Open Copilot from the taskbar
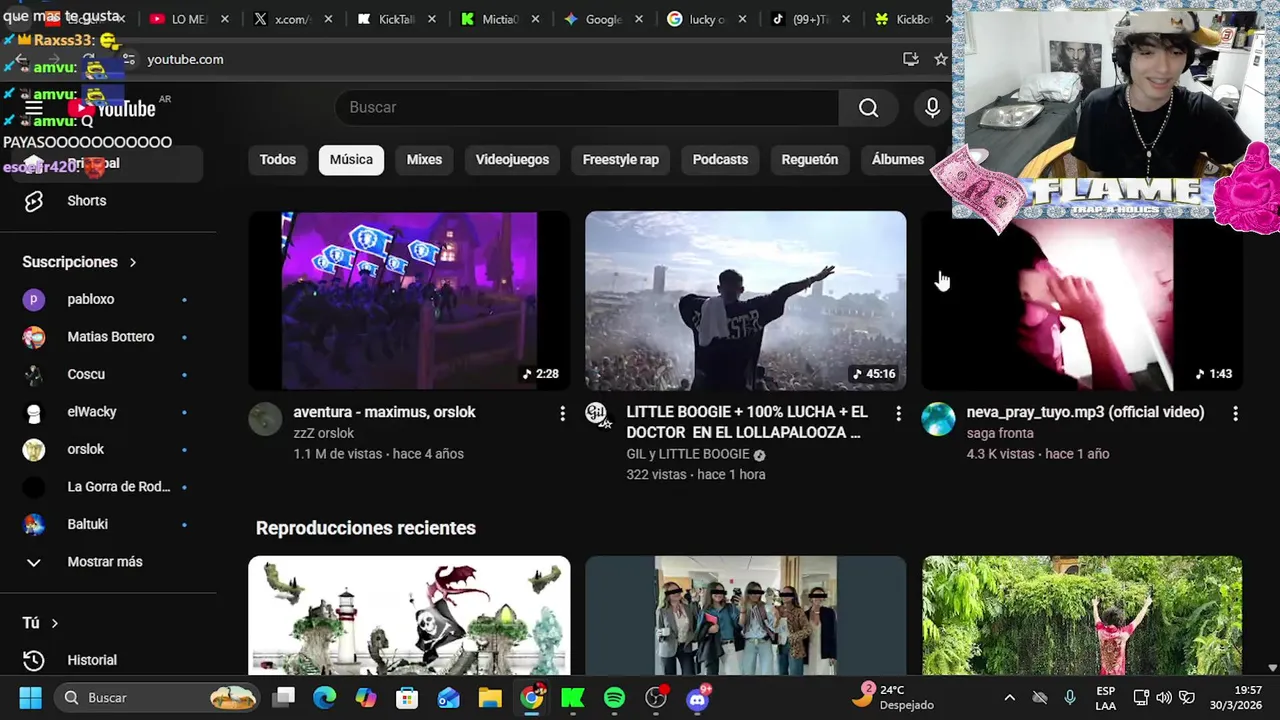Image resolution: width=1280 pixels, height=720 pixels. click(366, 698)
